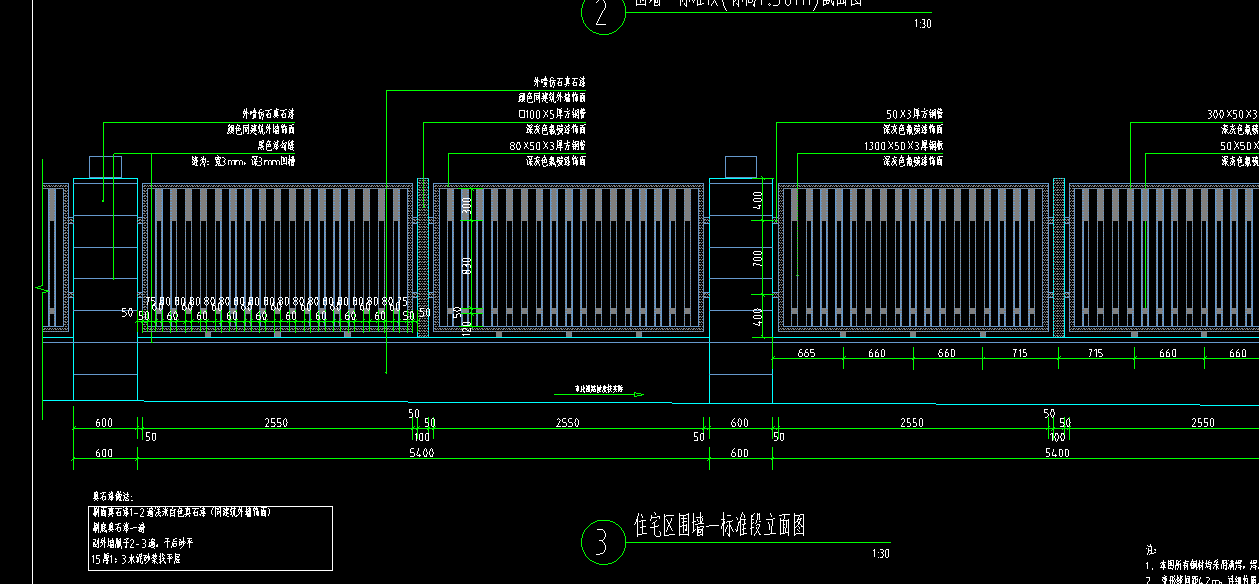The image size is (1259, 584).
Task: Click the 真石漆做法 heading
Action: [113, 496]
